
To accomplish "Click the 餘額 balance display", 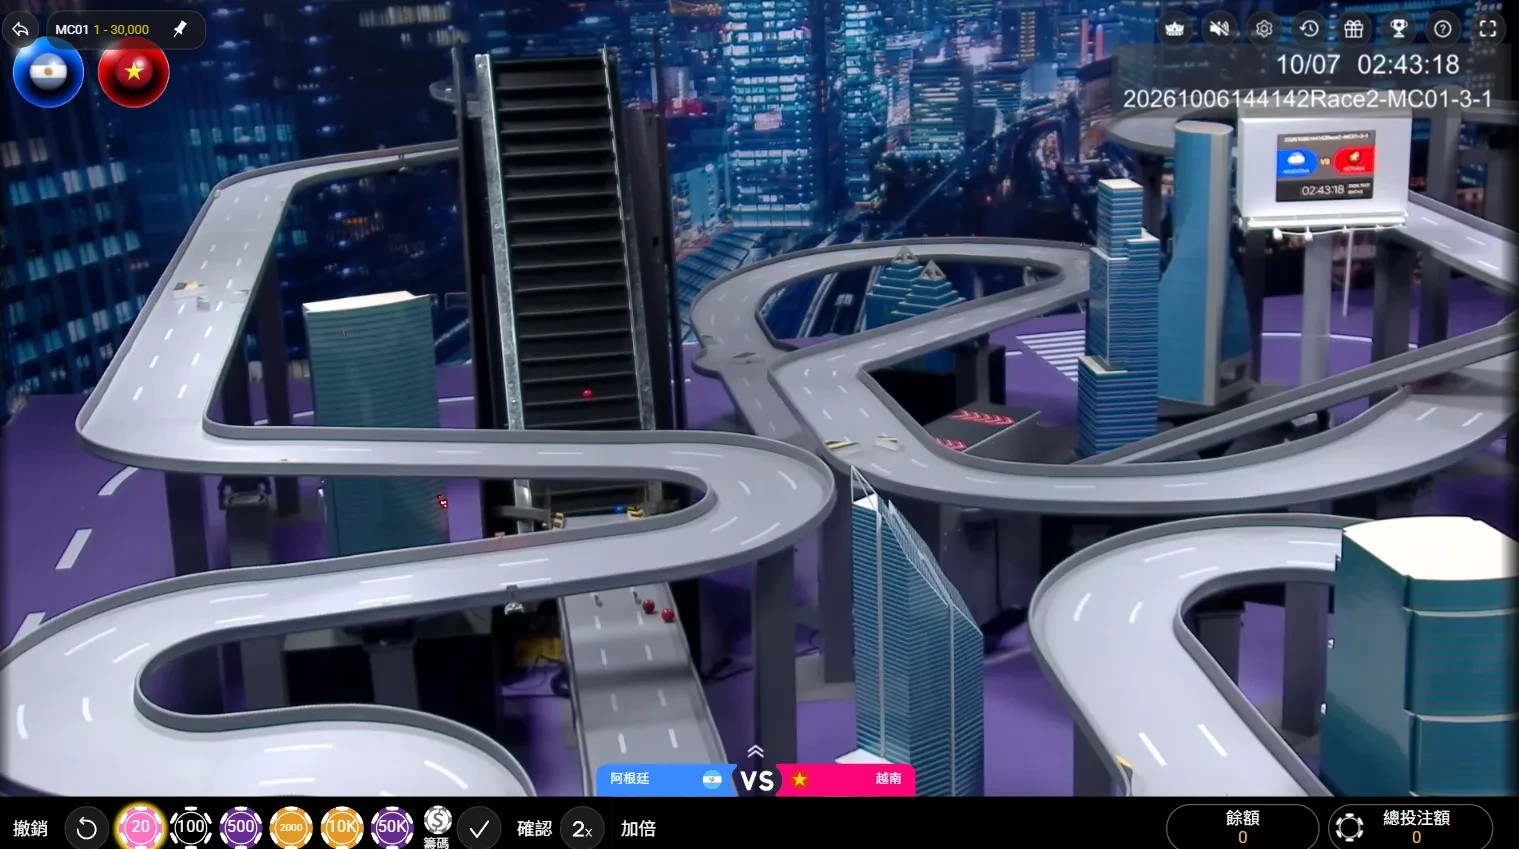I will click(x=1242, y=827).
